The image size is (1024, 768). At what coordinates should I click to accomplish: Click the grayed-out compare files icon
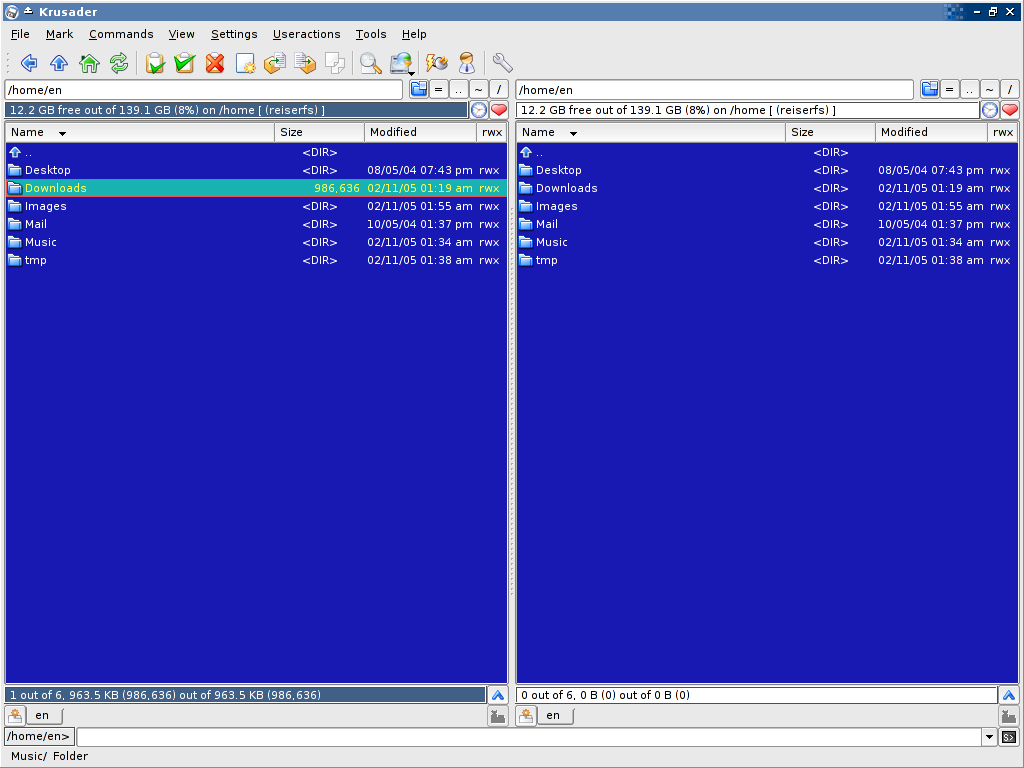tap(335, 63)
